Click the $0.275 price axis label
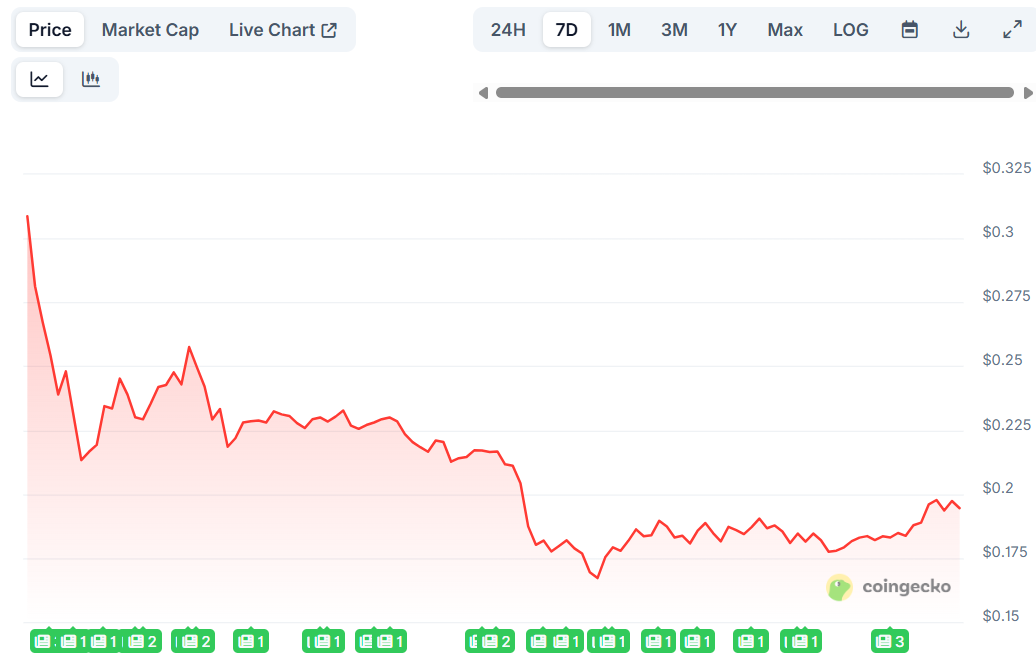The image size is (1036, 660). (1006, 296)
